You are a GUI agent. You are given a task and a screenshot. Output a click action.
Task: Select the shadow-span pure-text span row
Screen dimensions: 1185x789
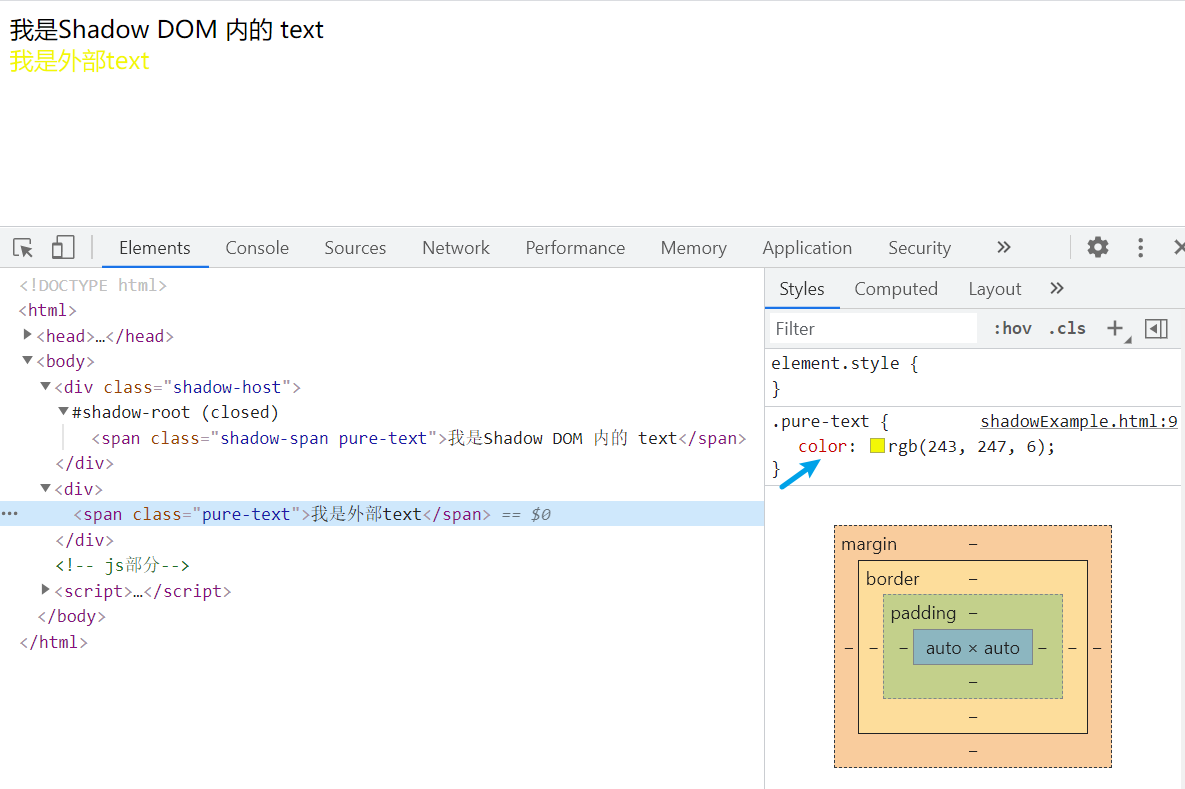click(419, 438)
